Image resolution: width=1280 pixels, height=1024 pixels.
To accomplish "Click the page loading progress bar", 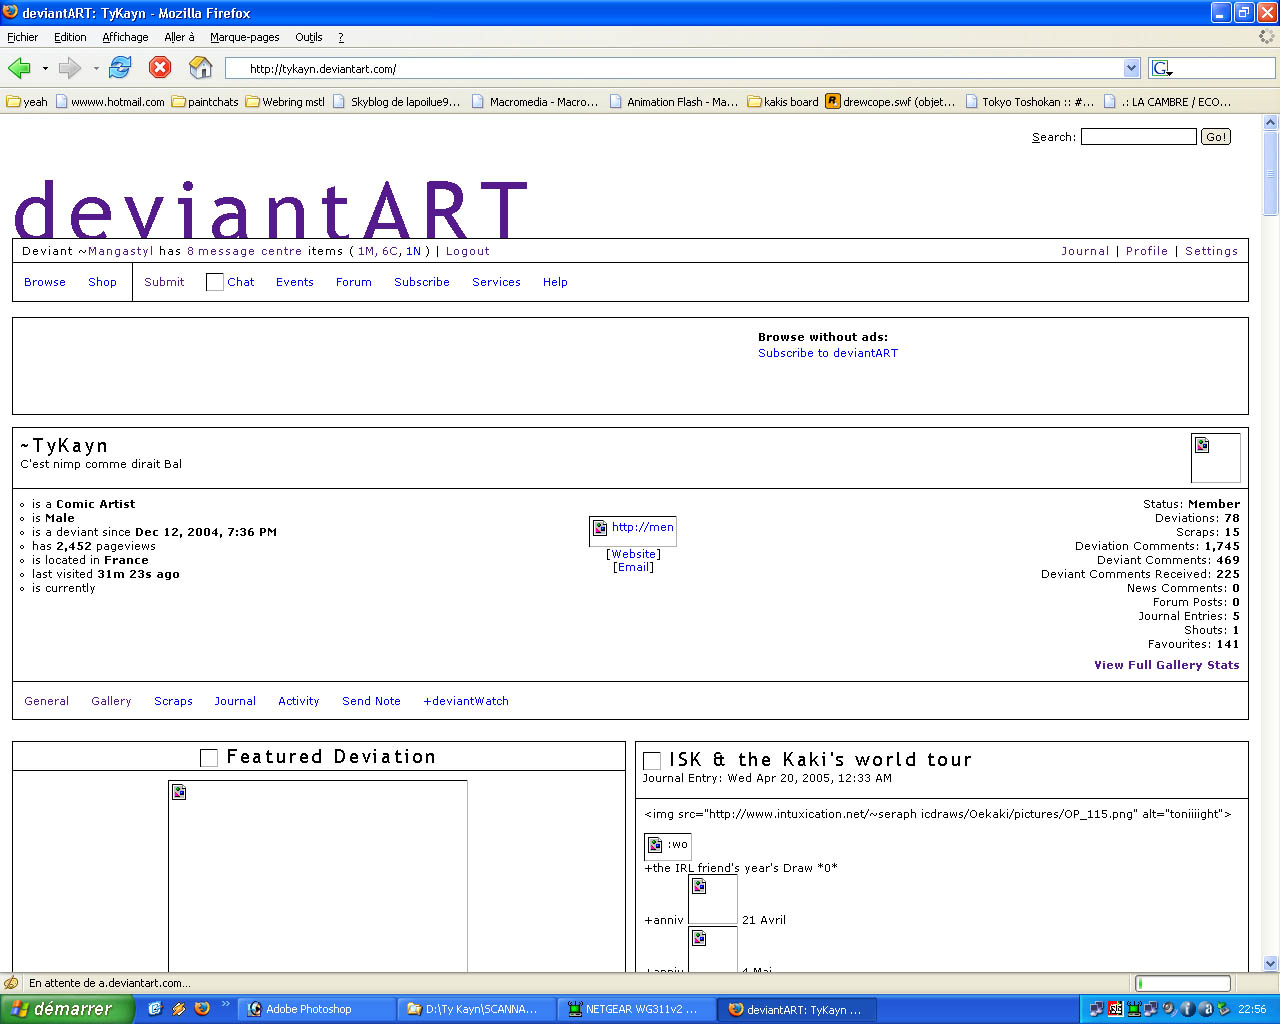I will [1183, 984].
